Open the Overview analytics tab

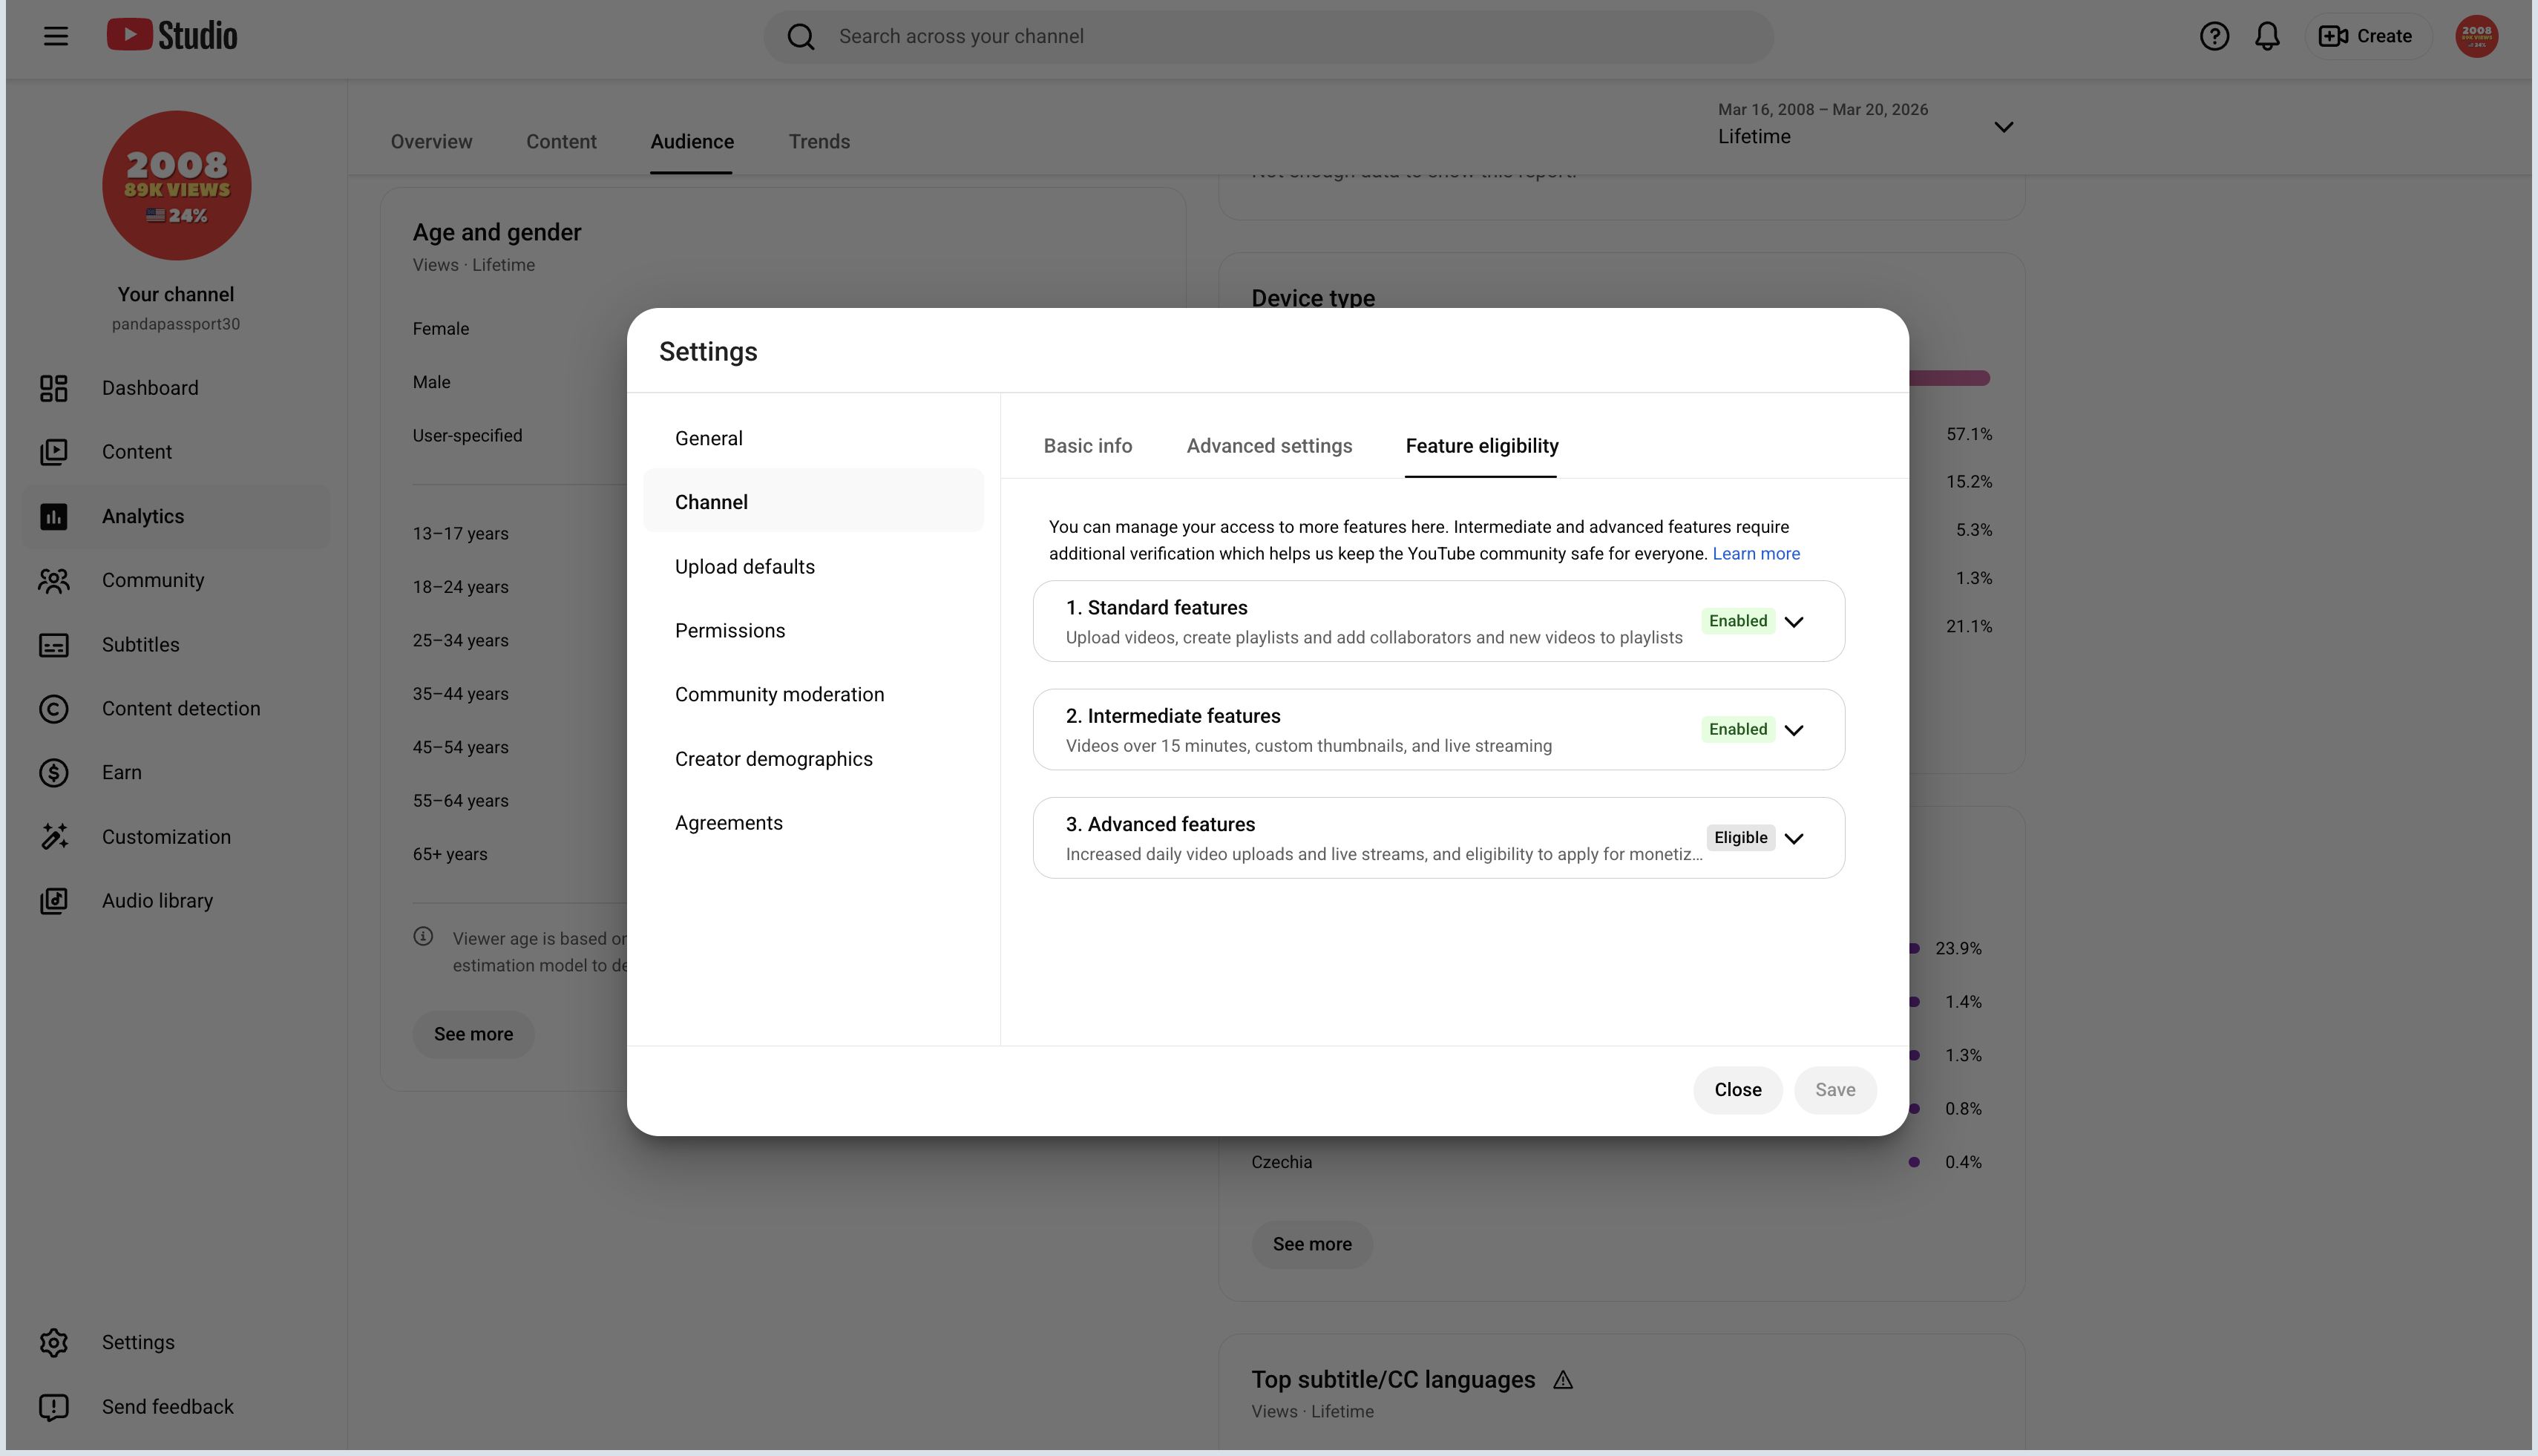click(x=431, y=142)
